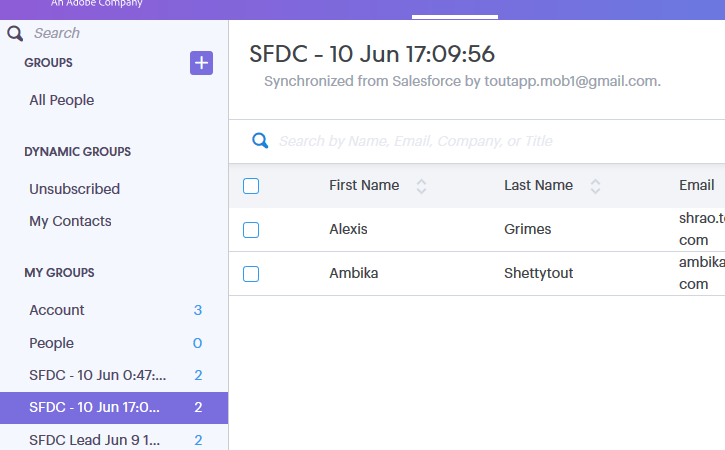
Task: Click Search by Name, Email, Company field
Action: pyautogui.click(x=499, y=141)
